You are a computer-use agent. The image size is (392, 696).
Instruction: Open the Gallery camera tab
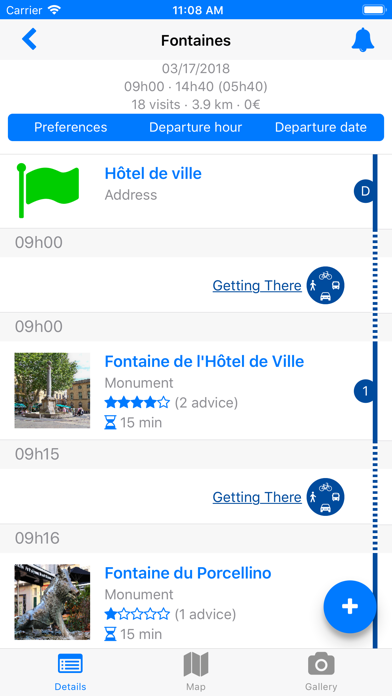click(x=321, y=672)
